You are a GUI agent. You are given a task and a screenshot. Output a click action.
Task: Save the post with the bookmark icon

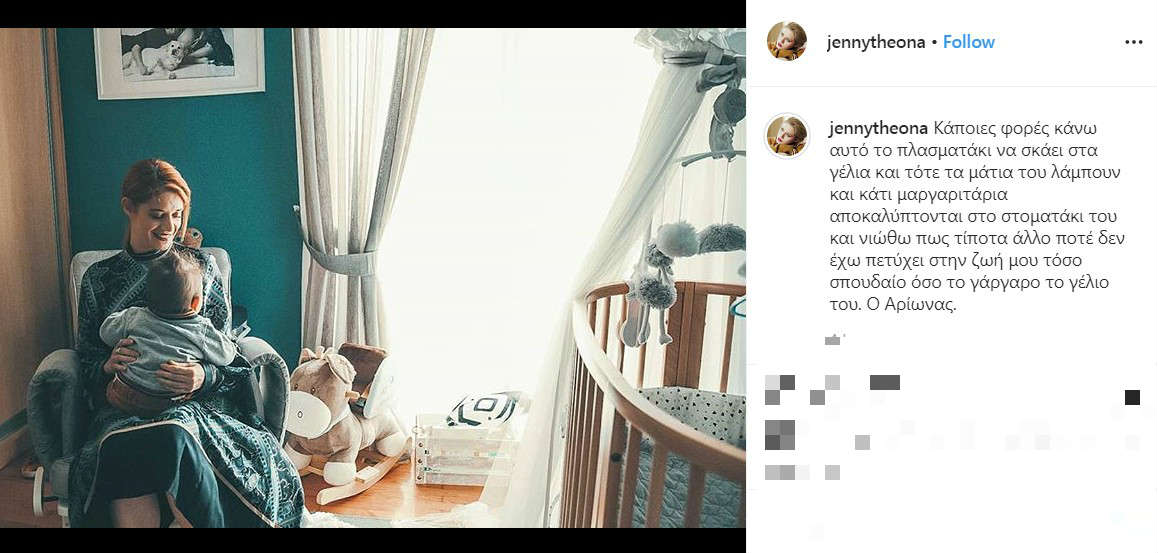pos(1132,397)
